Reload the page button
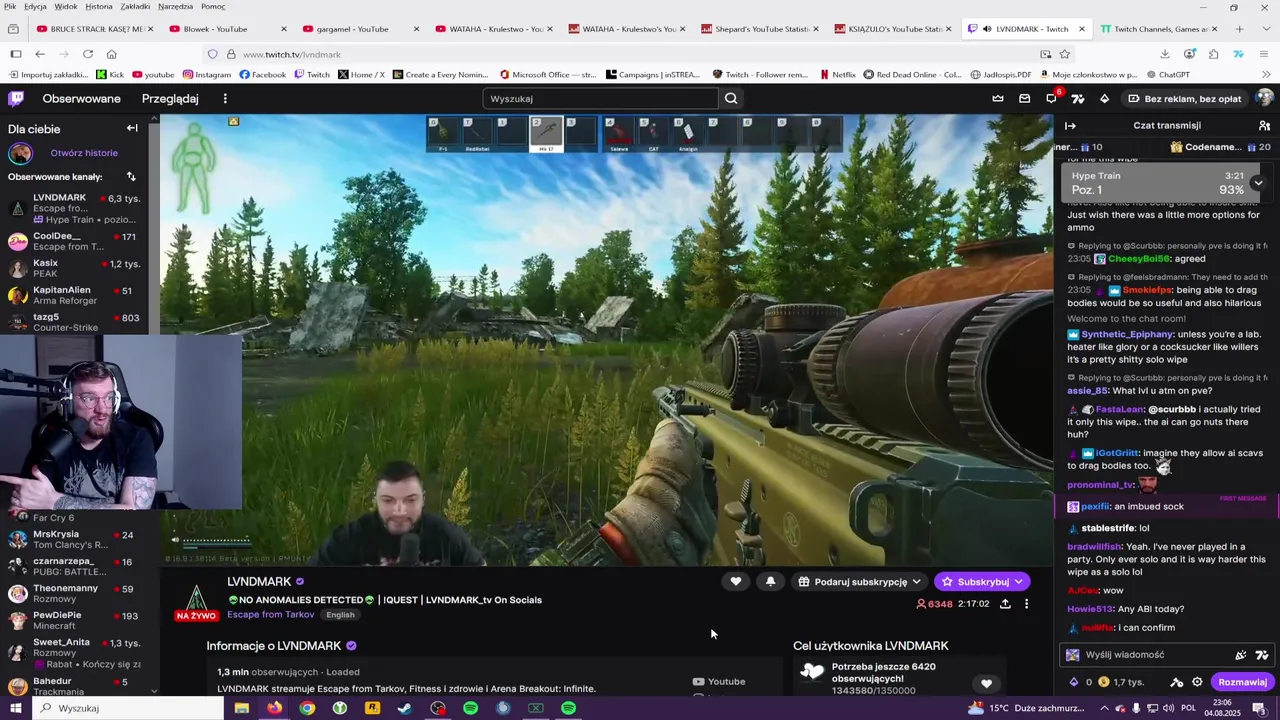 coord(88,54)
